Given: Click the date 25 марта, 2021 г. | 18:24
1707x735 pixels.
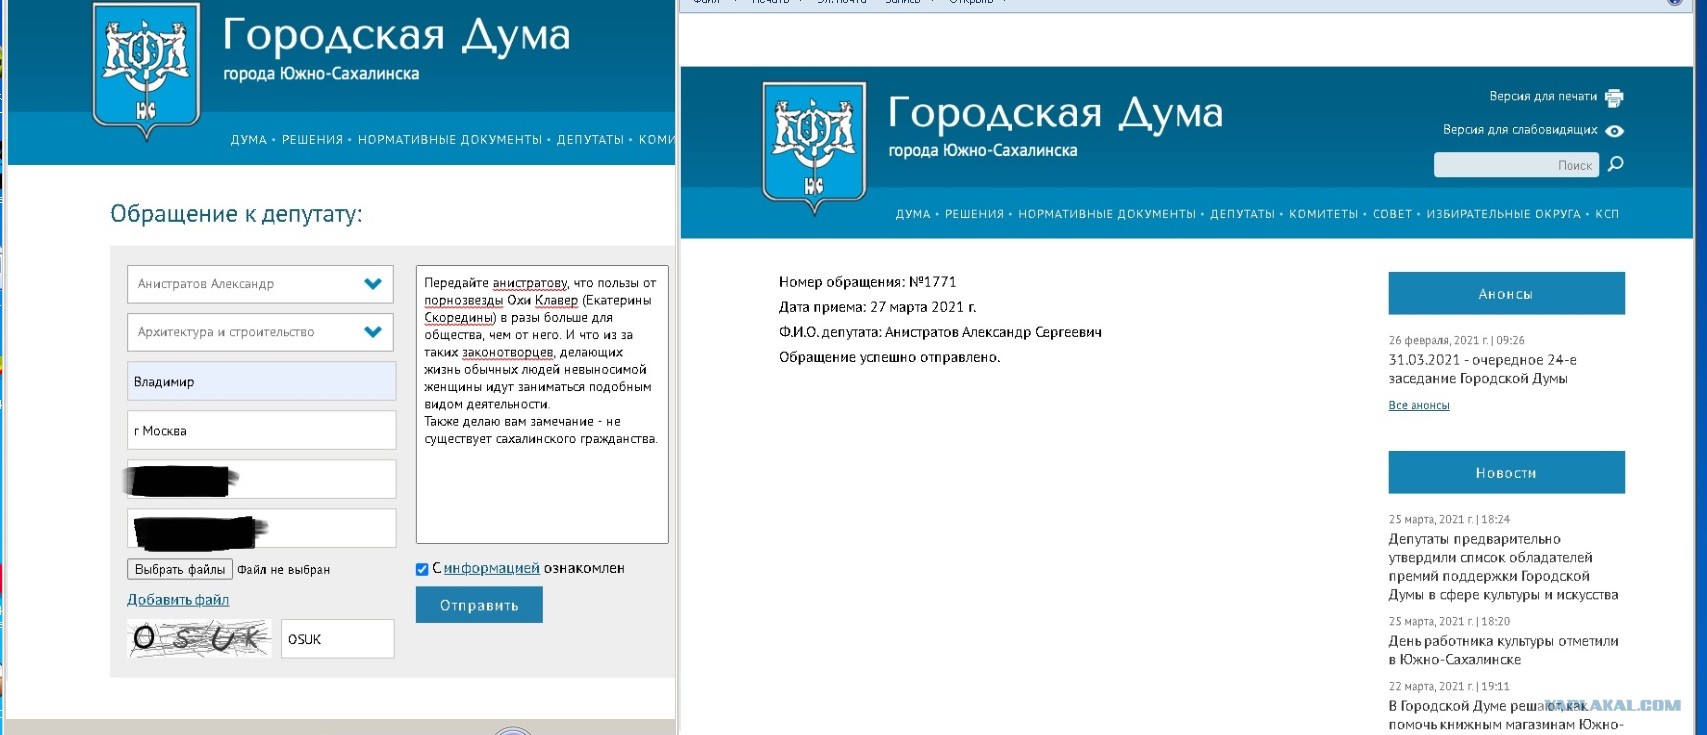Looking at the screenshot, I should click(1449, 519).
